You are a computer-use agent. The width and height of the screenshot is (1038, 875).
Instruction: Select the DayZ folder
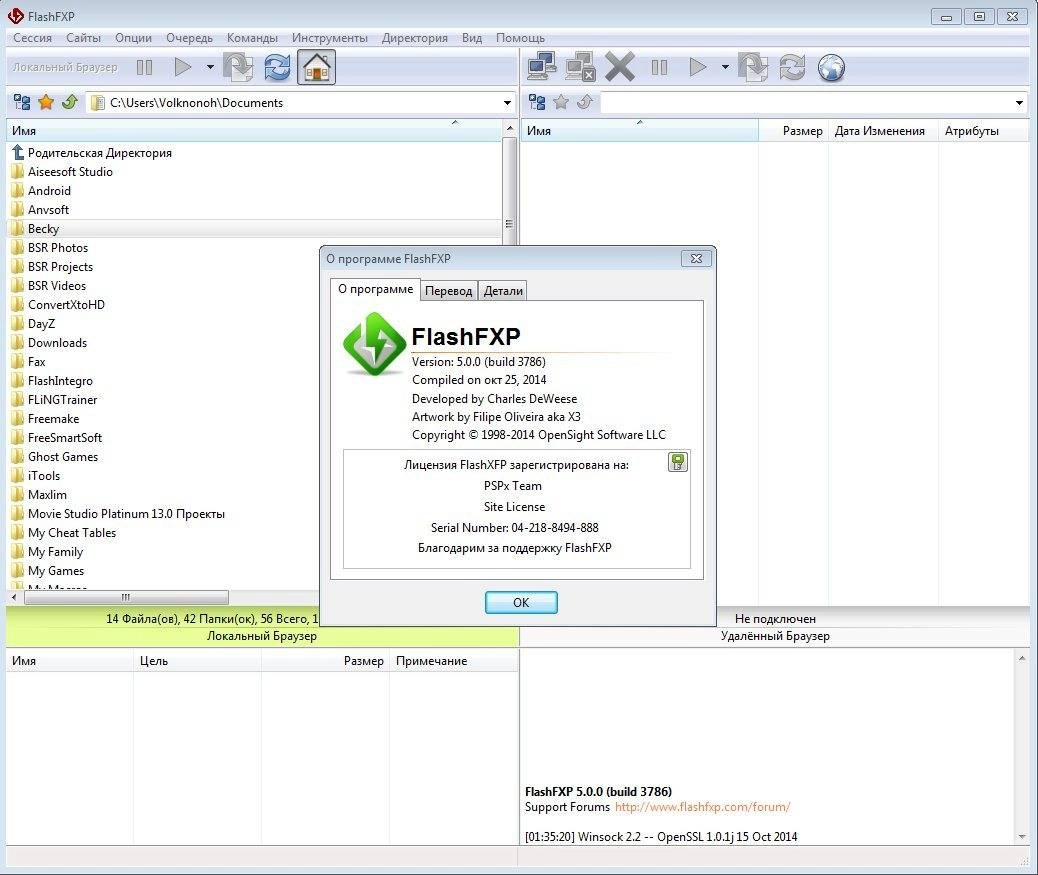tap(41, 324)
